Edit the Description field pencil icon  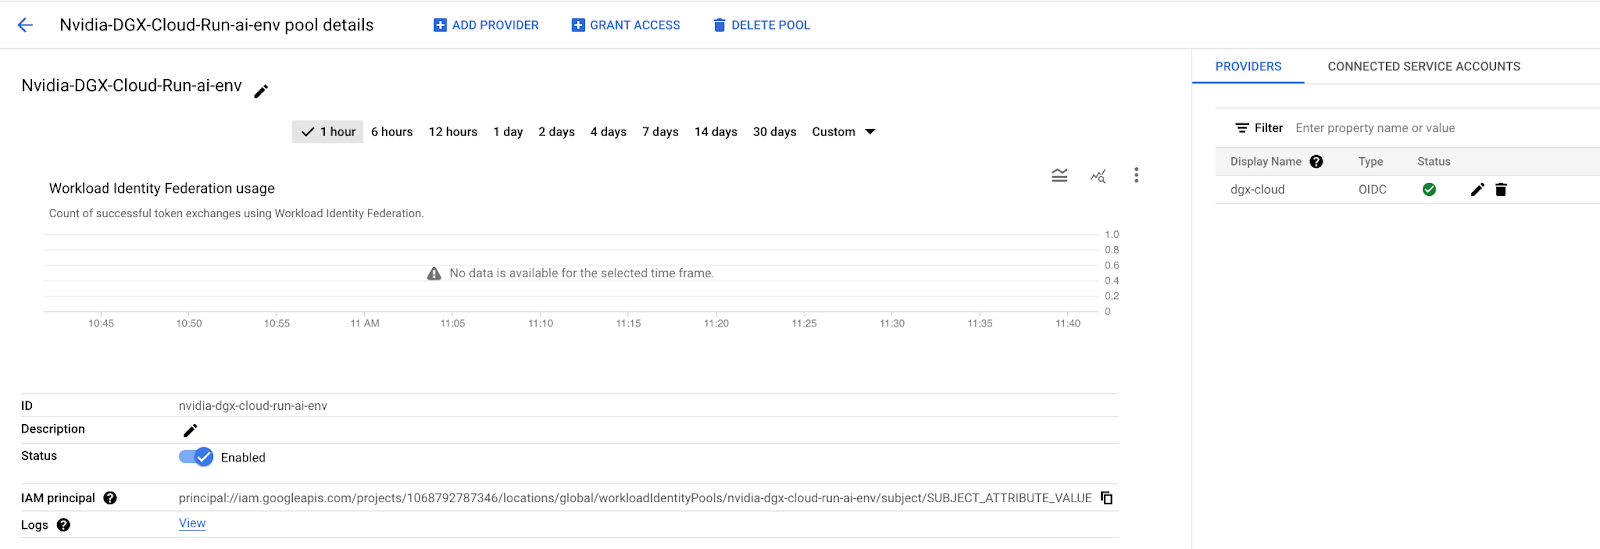tap(190, 430)
